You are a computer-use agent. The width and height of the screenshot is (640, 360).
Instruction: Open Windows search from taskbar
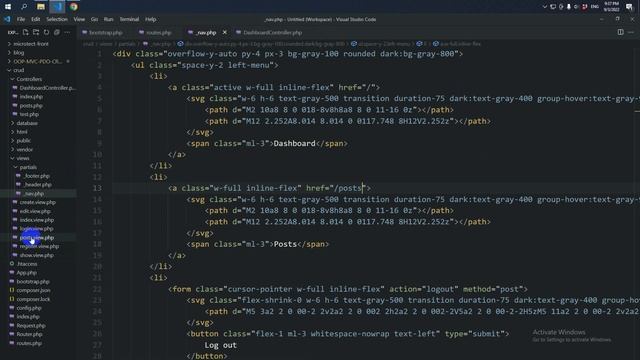click(24, 7)
